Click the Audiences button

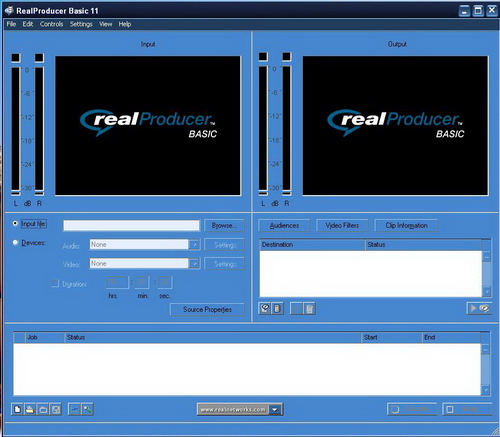point(284,225)
